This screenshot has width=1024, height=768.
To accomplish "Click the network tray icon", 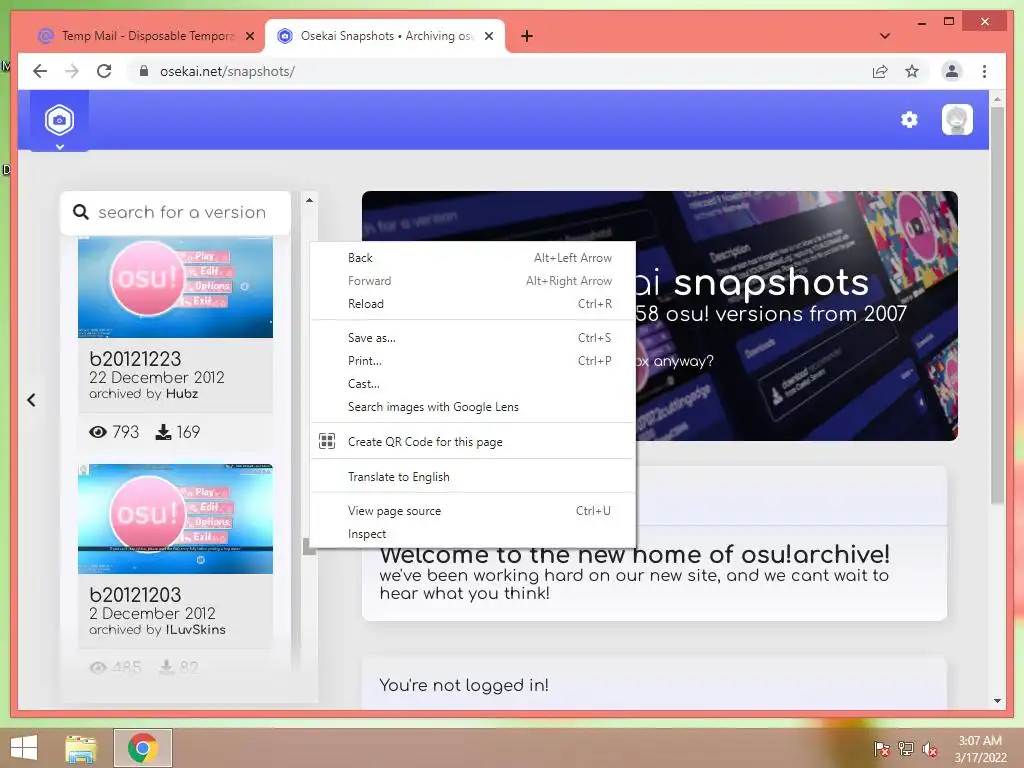I will (906, 749).
